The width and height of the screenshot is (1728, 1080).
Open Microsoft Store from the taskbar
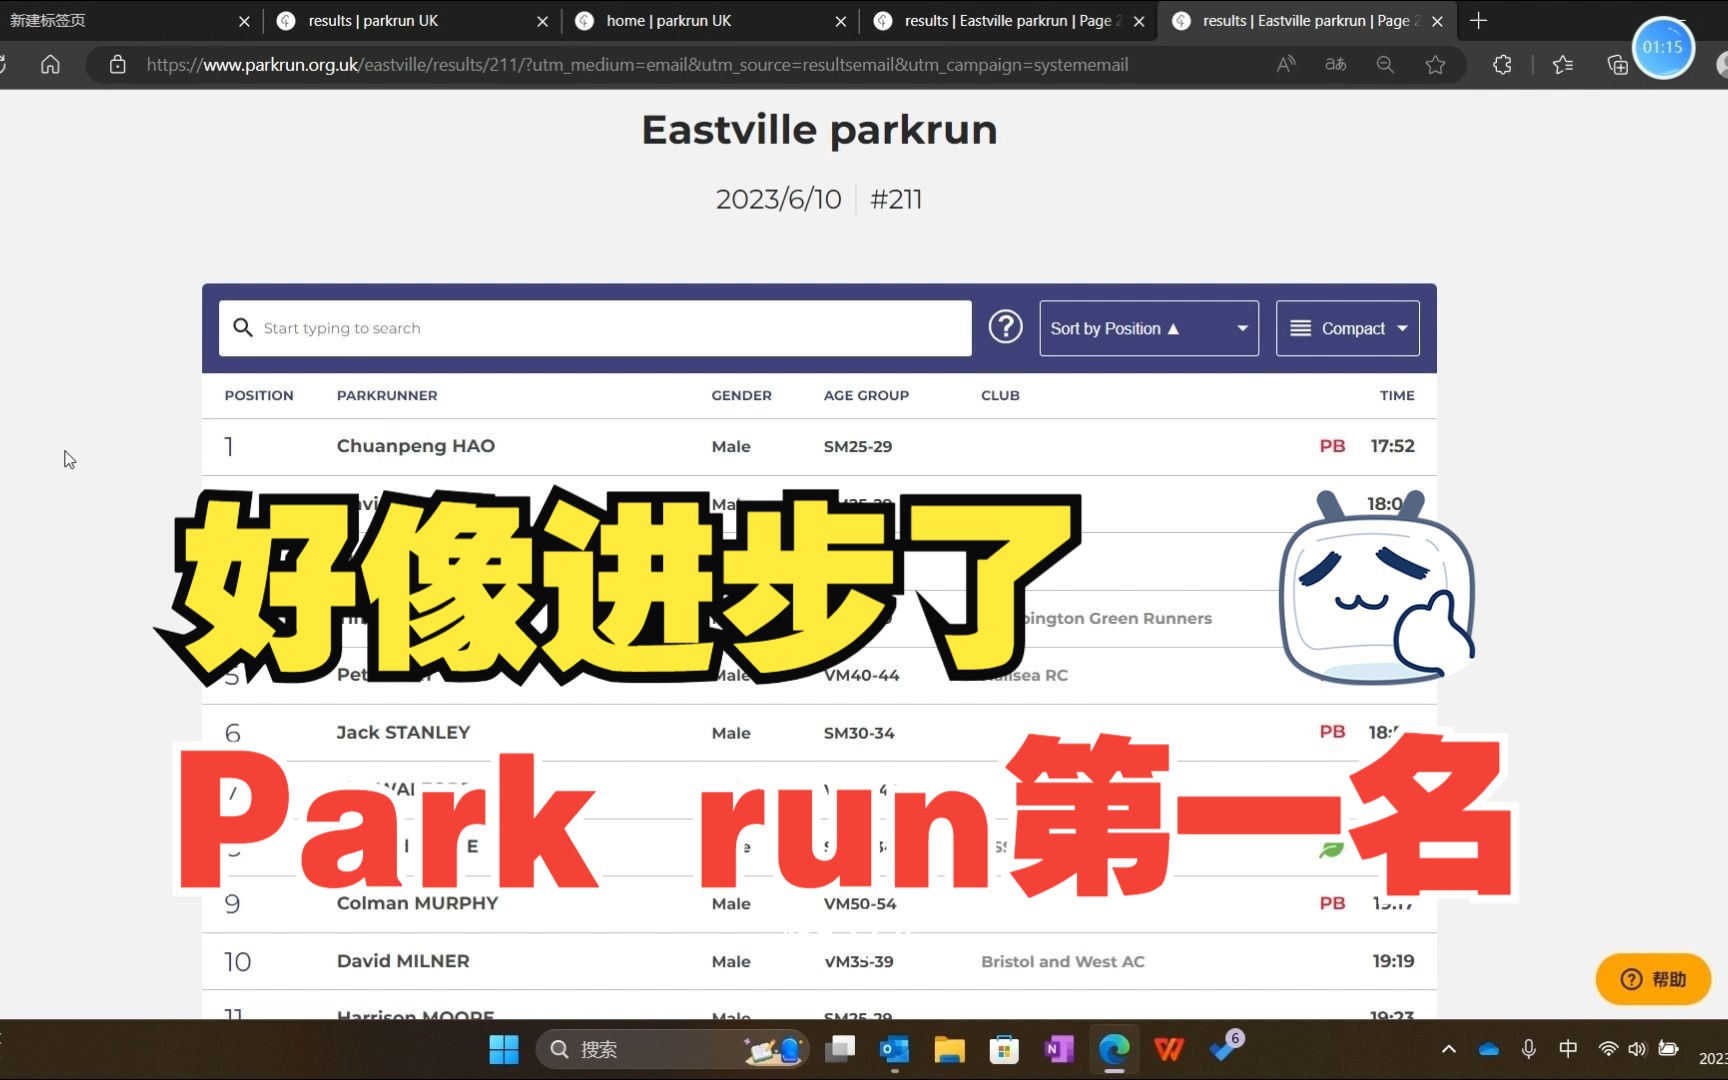click(x=1004, y=1049)
